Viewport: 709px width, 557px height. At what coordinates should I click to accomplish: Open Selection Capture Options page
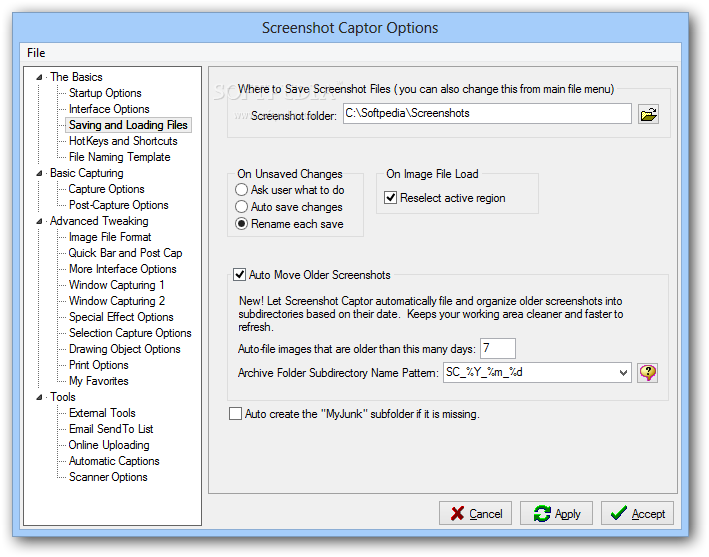(x=130, y=333)
